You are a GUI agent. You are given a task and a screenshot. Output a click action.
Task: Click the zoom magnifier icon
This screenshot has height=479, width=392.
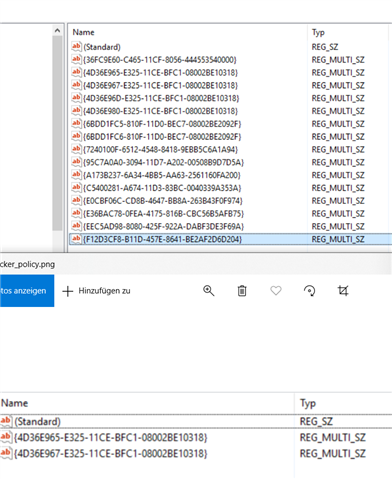pos(209,291)
